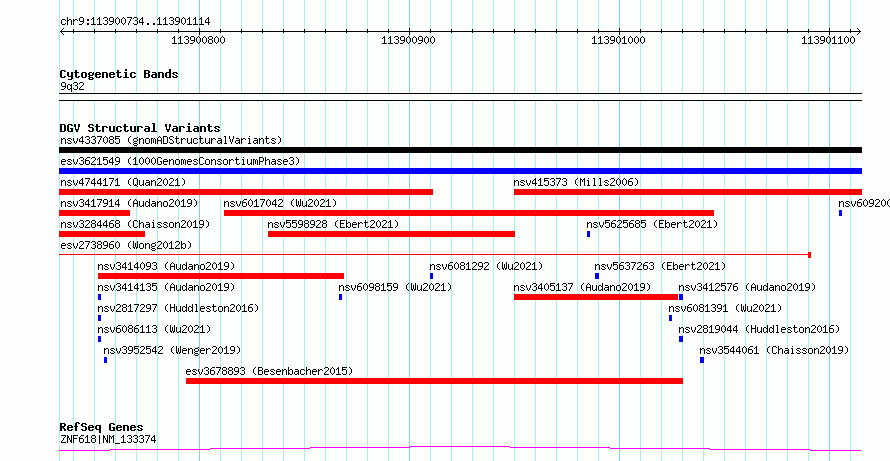Open nsv415373 (Mills2006) variant
The image size is (890, 461).
(x=577, y=182)
